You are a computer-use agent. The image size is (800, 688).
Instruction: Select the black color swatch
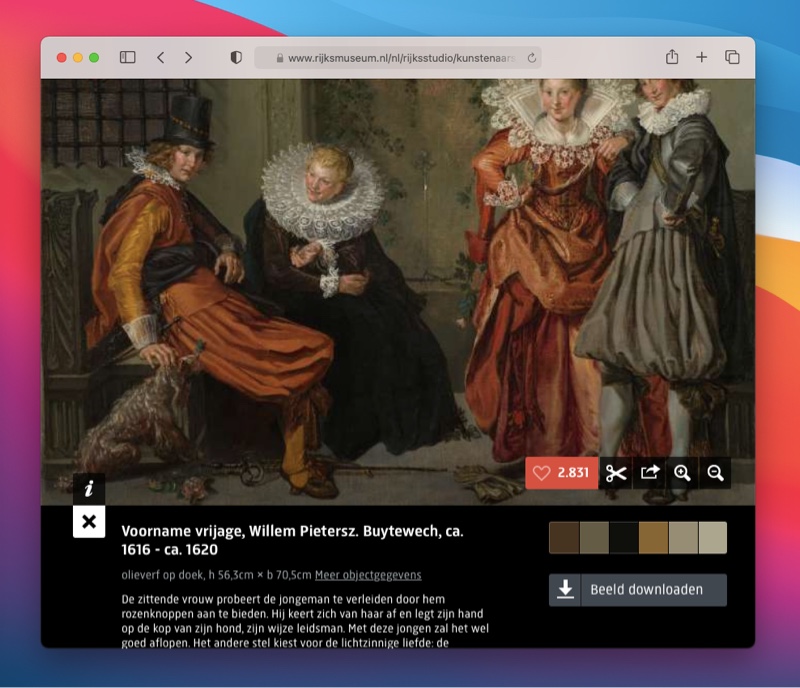(x=623, y=537)
